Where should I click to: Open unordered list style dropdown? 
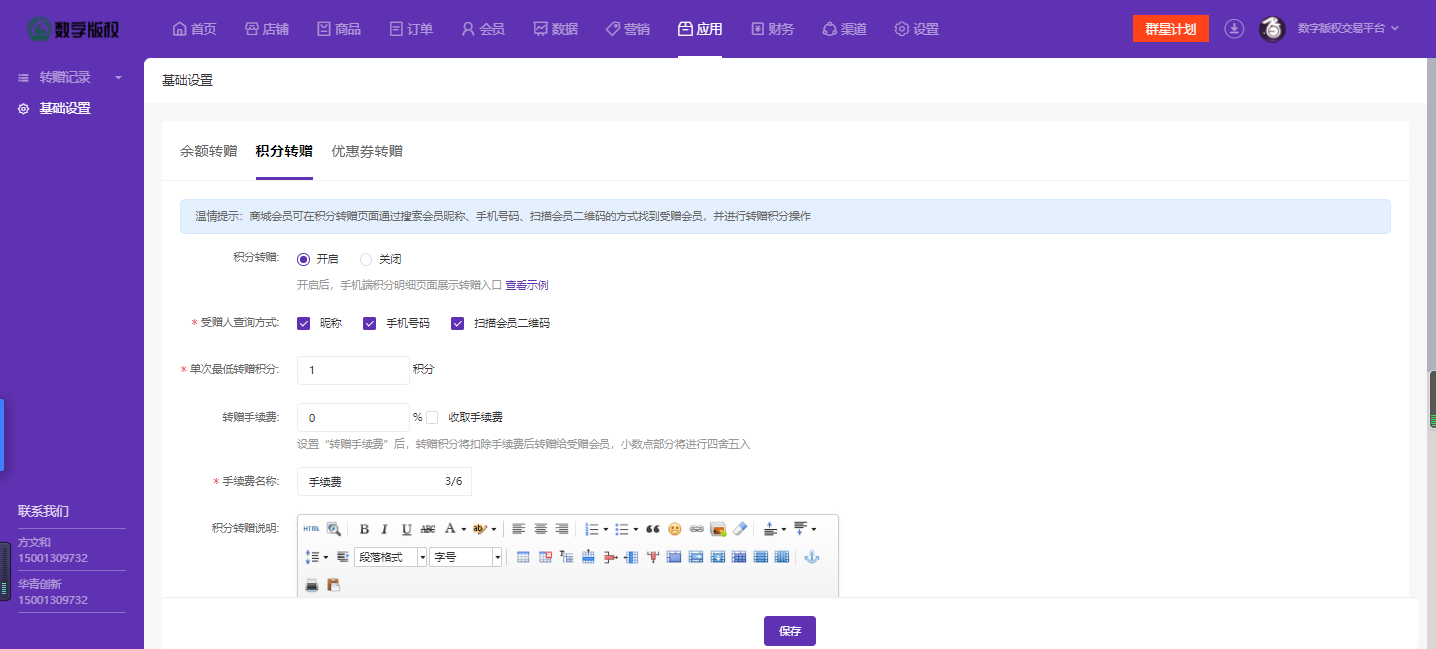[636, 529]
